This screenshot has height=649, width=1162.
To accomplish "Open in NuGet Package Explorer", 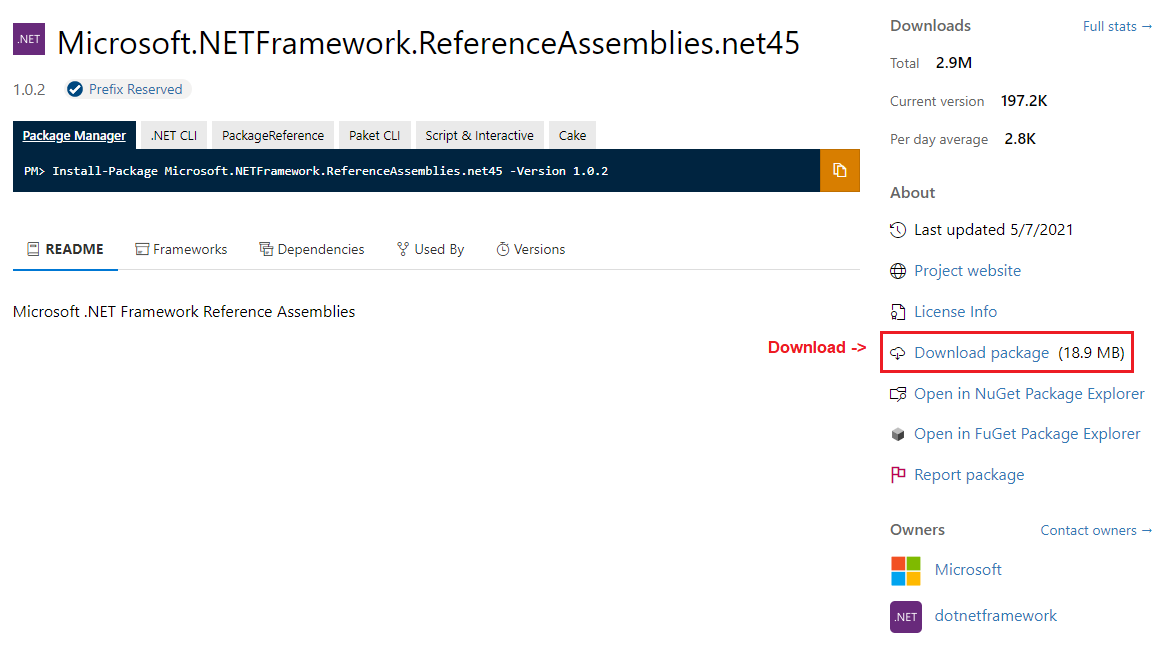I will click(1028, 394).
